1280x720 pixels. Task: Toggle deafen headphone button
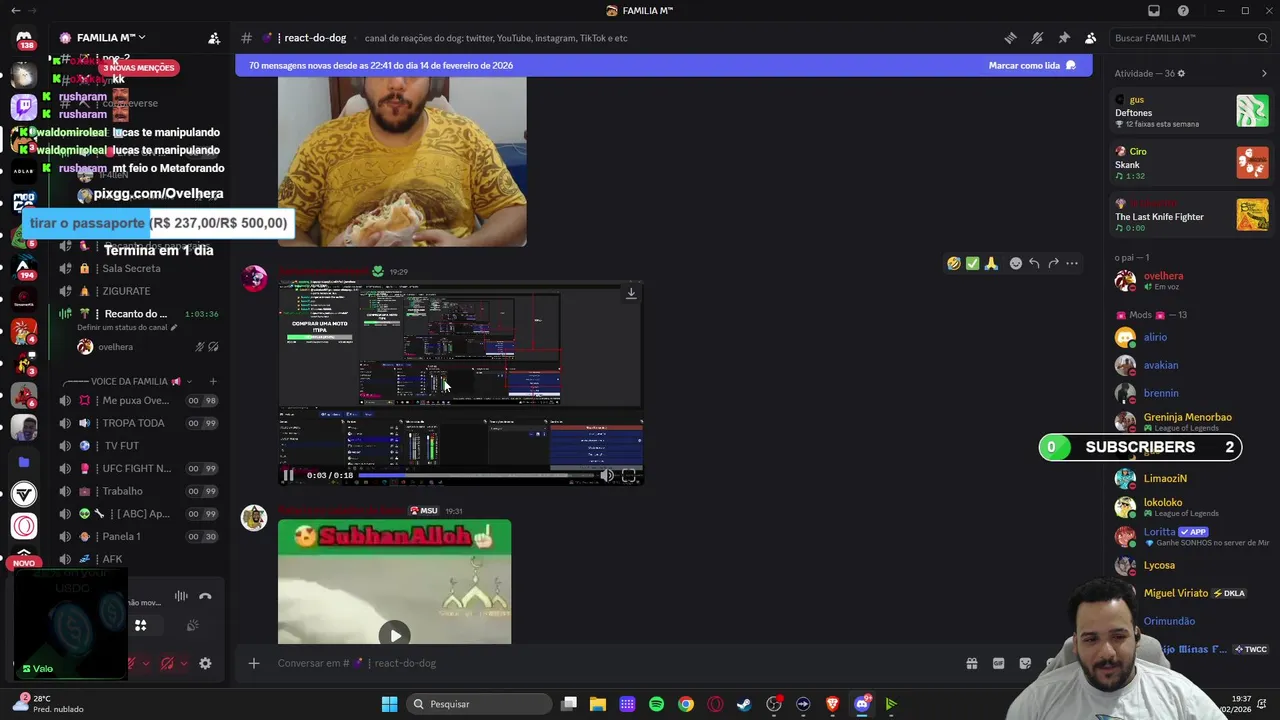tap(167, 663)
